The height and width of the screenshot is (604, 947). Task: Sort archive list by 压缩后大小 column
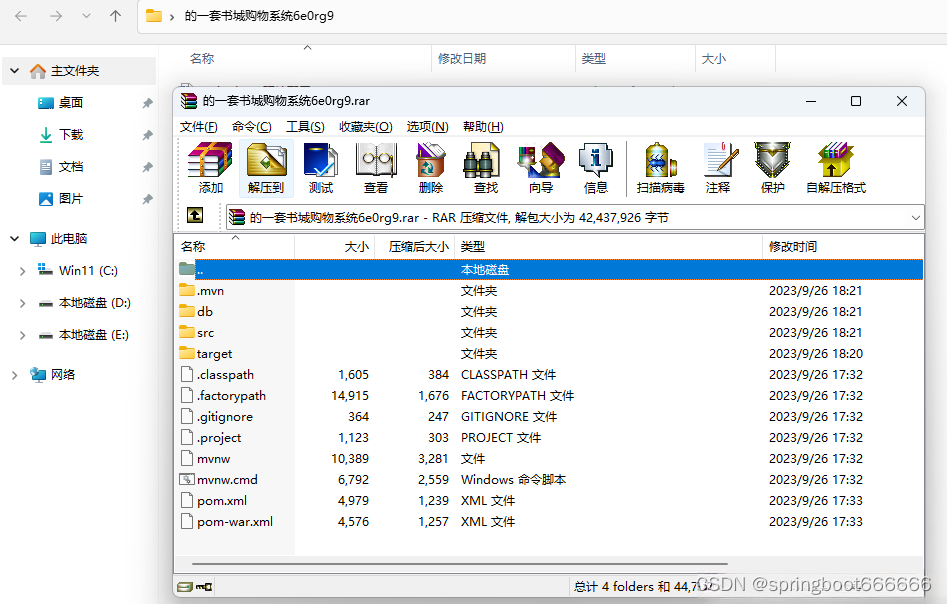(414, 246)
